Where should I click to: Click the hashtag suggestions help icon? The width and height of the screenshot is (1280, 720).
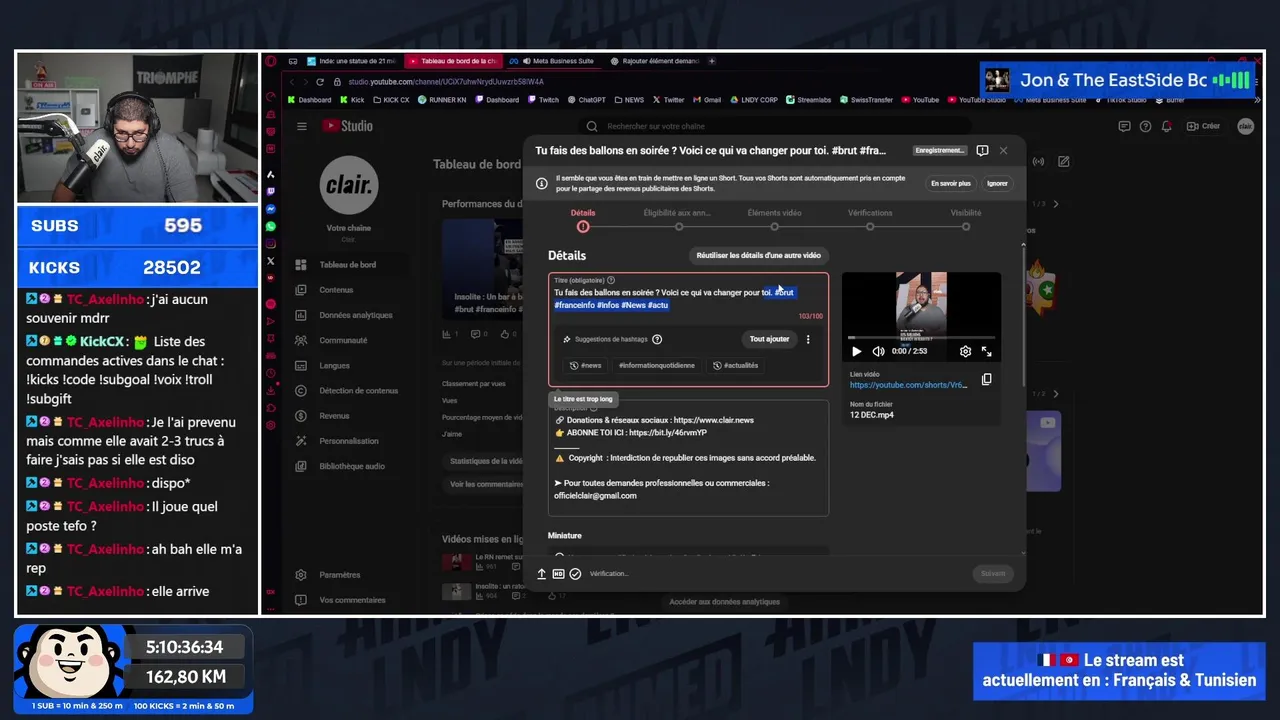(657, 339)
